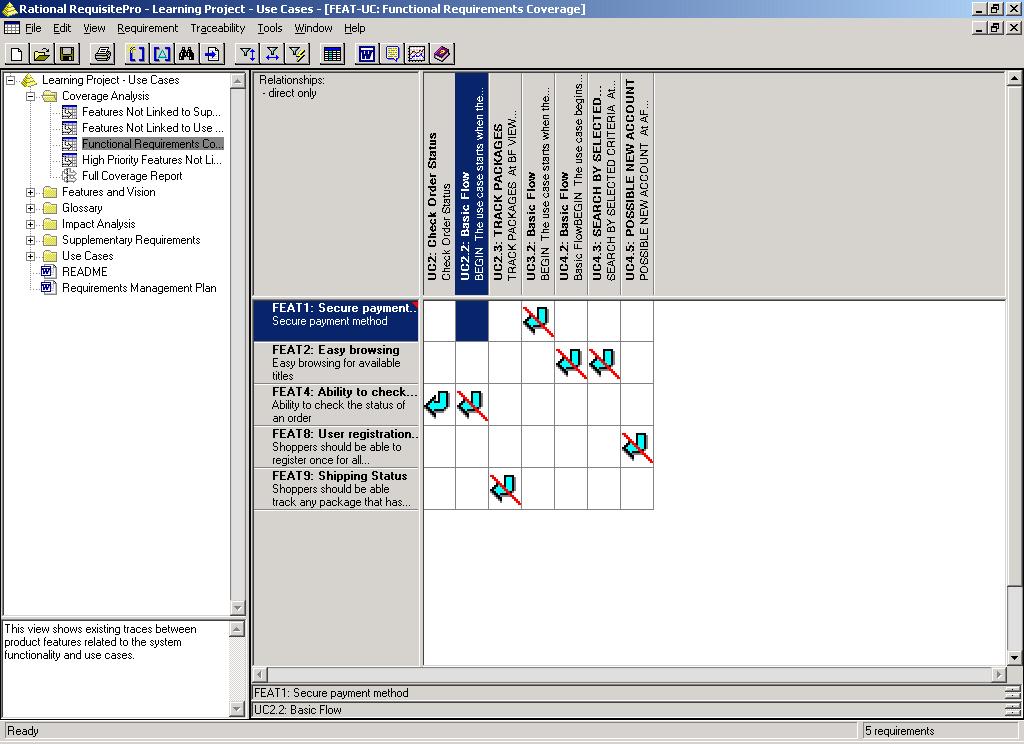Image resolution: width=1024 pixels, height=744 pixels.
Task: Click the explorer tree scrollbar up arrow
Action: pyautogui.click(x=237, y=80)
